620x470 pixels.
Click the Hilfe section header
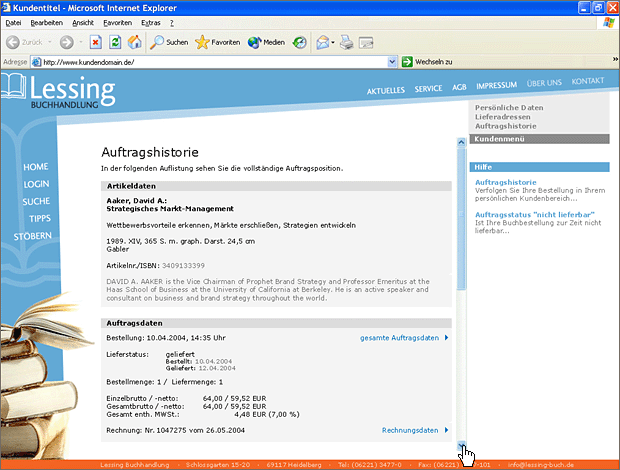tap(539, 167)
